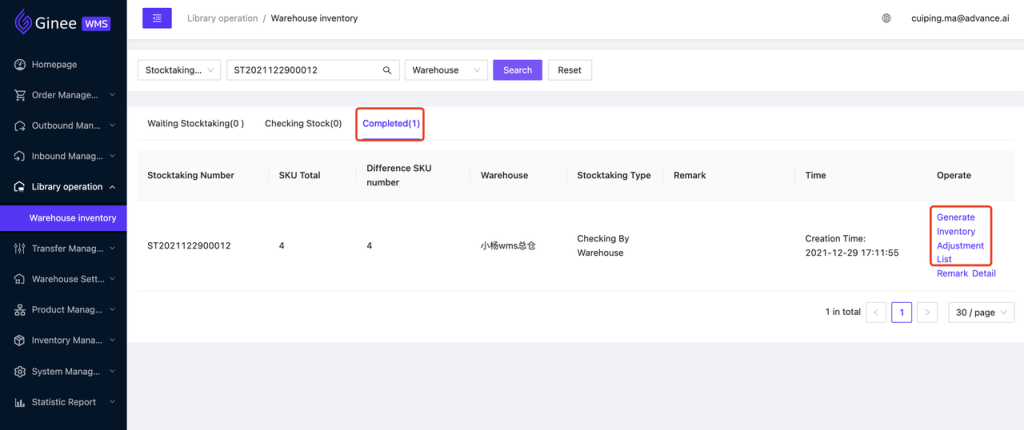Click the globe language icon

pyautogui.click(x=886, y=18)
